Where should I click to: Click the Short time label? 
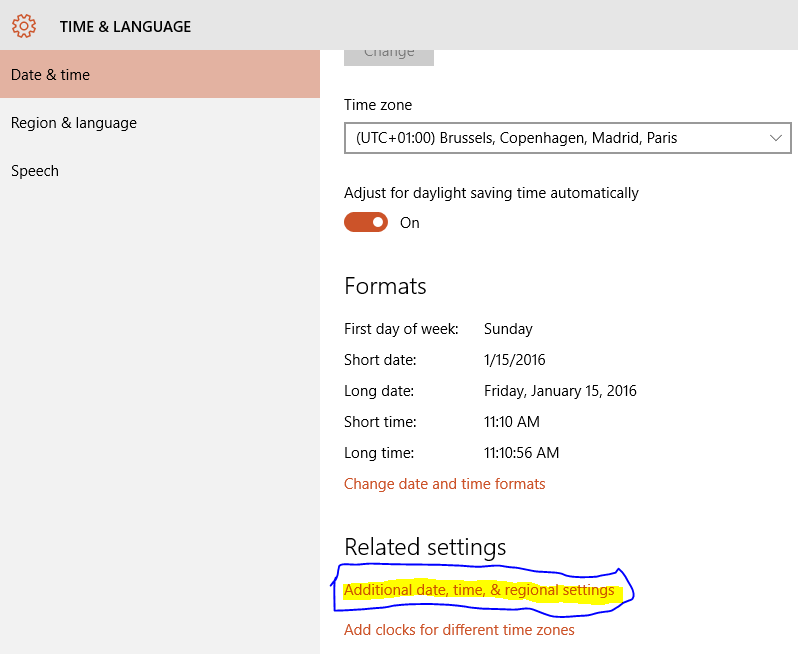tap(380, 422)
